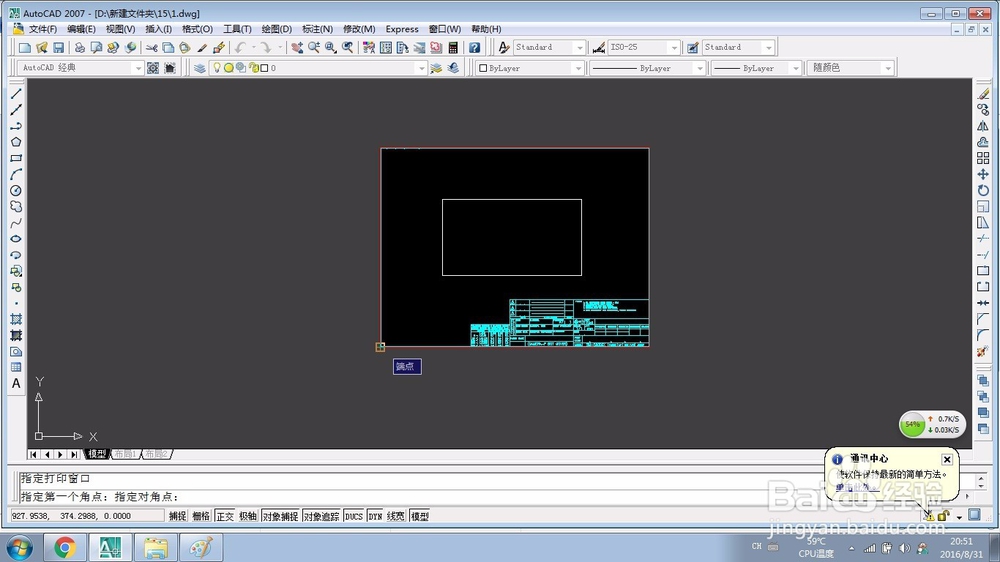
Task: Select the Mirror modify tool
Action: (x=983, y=126)
